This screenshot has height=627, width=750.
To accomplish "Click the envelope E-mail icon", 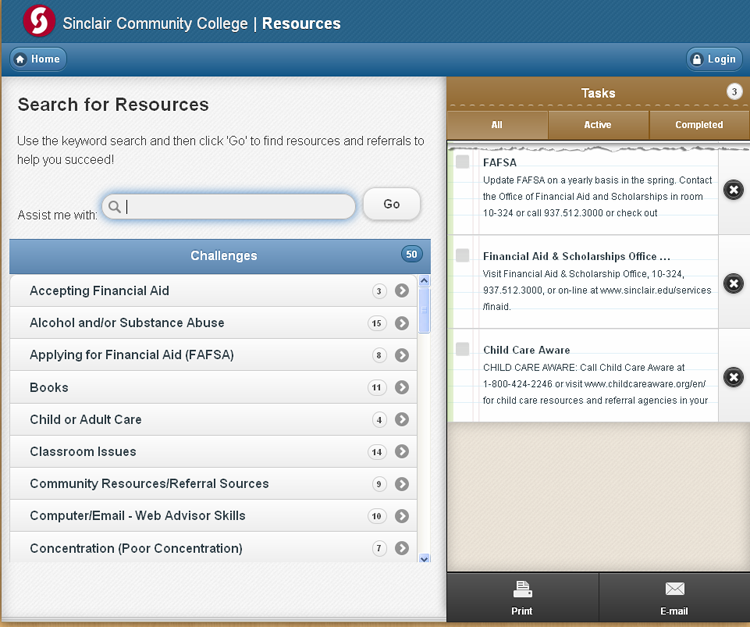I will pyautogui.click(x=674, y=589).
